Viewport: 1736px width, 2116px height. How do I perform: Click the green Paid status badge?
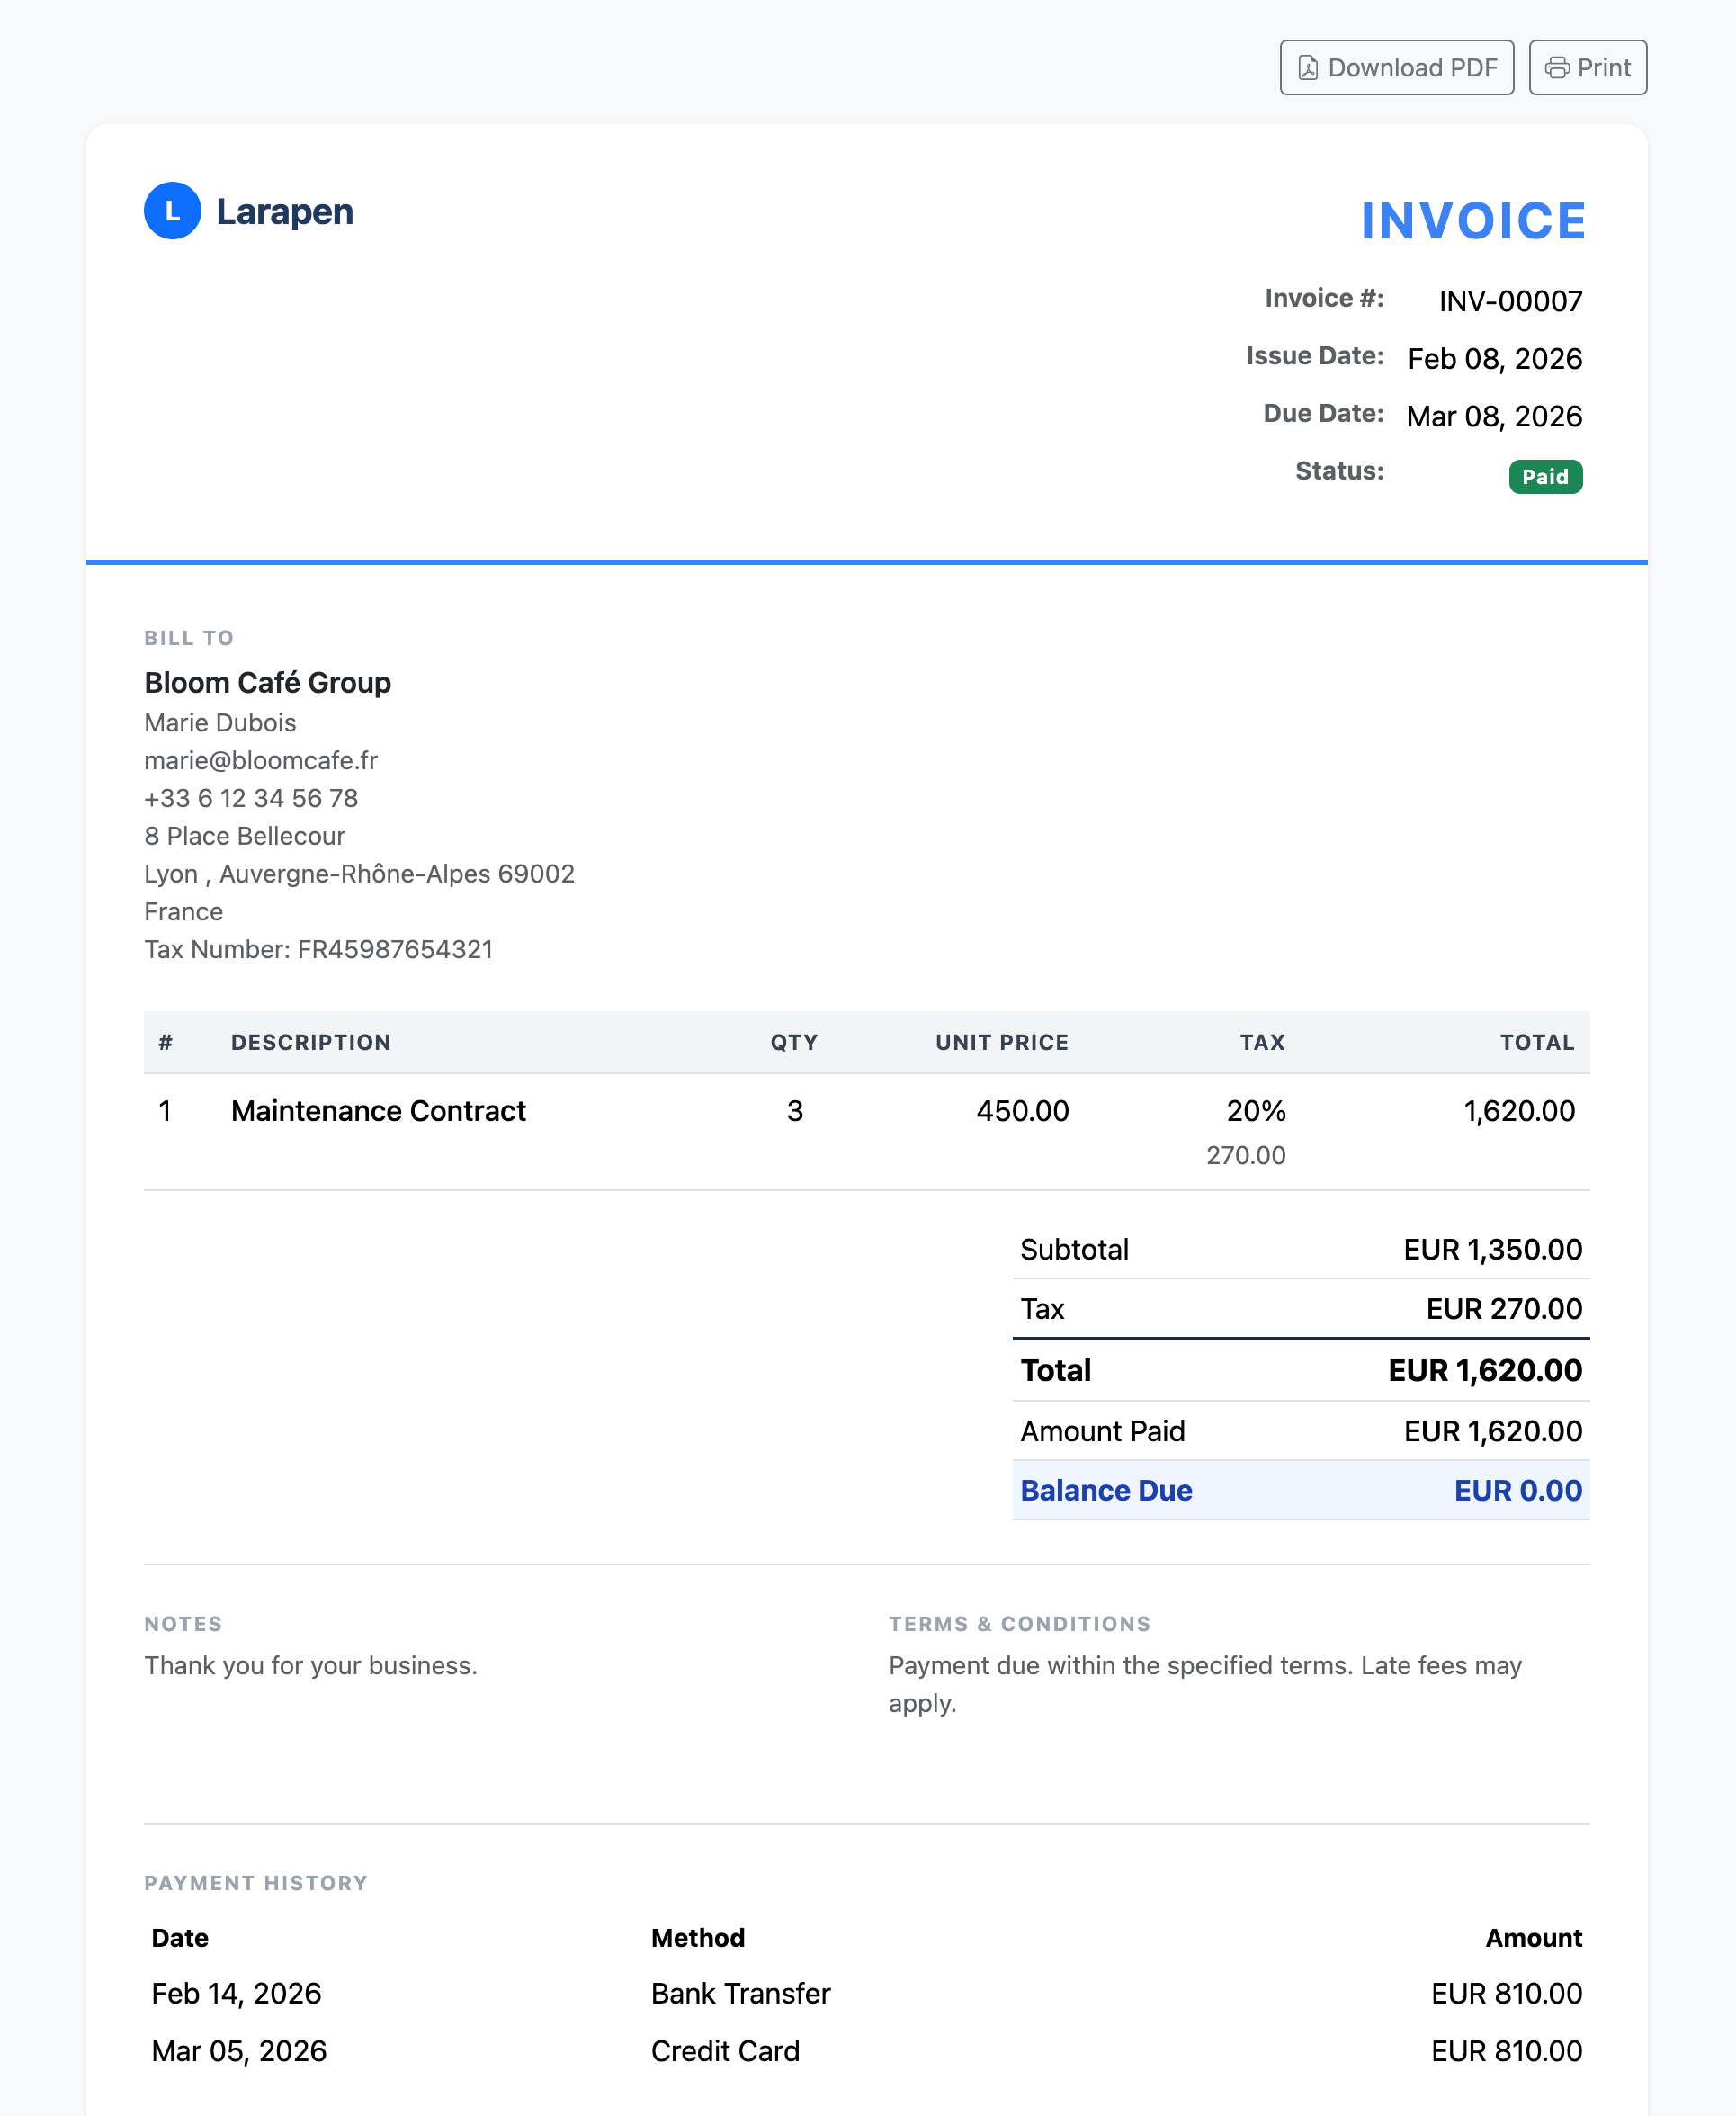point(1544,477)
